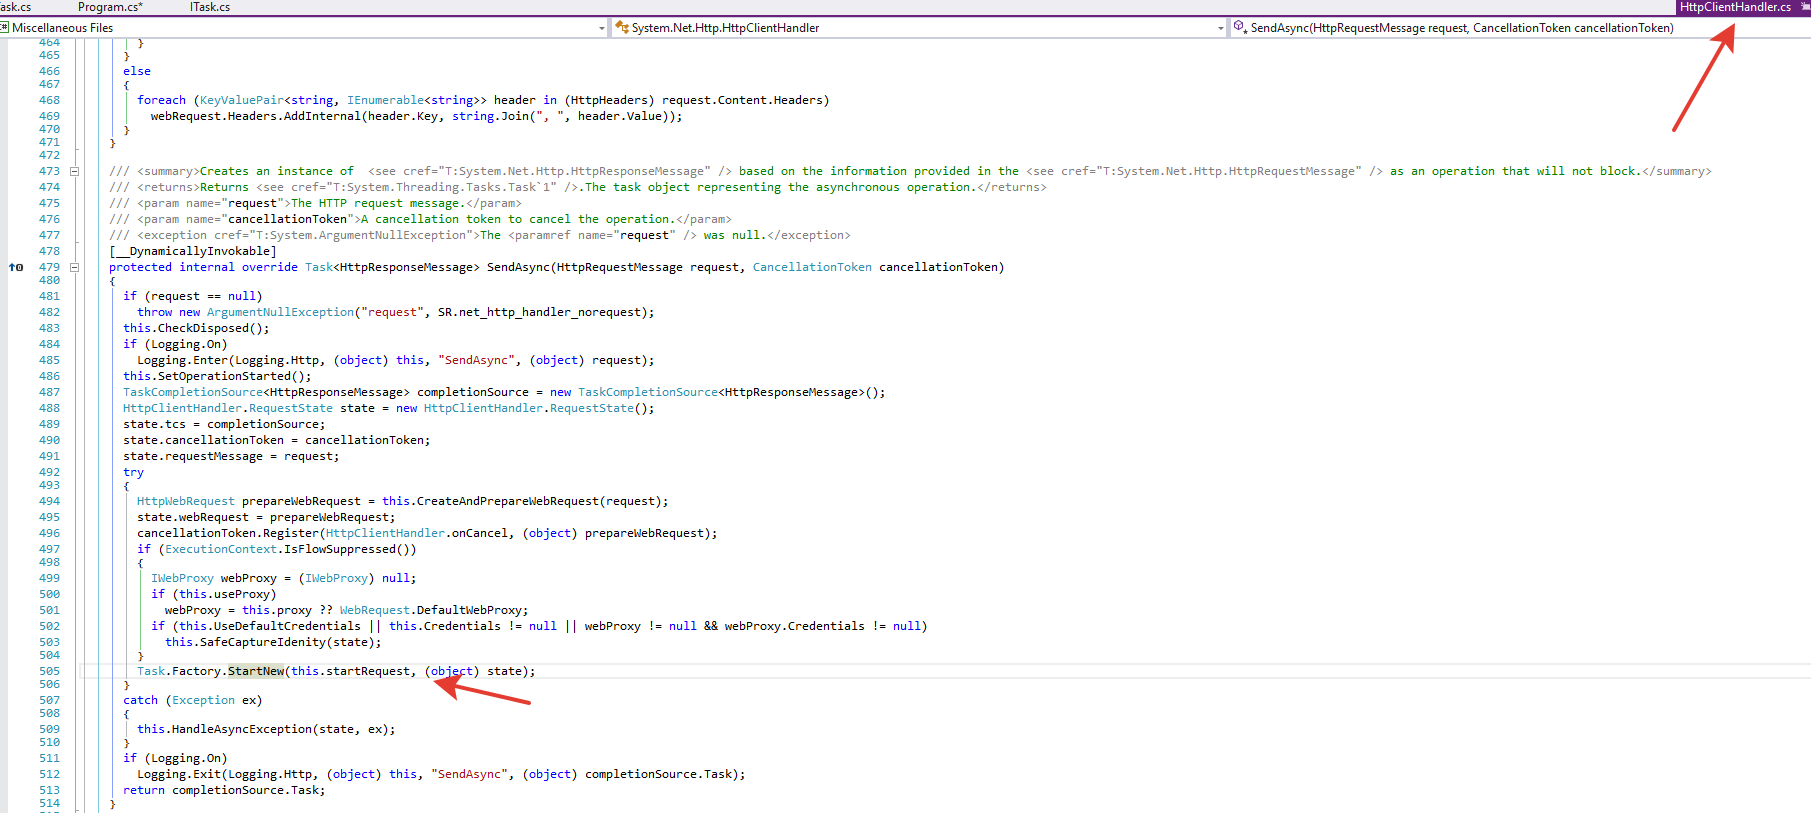
Task: Click the override indicator icon beside line 479
Action: coord(16,267)
